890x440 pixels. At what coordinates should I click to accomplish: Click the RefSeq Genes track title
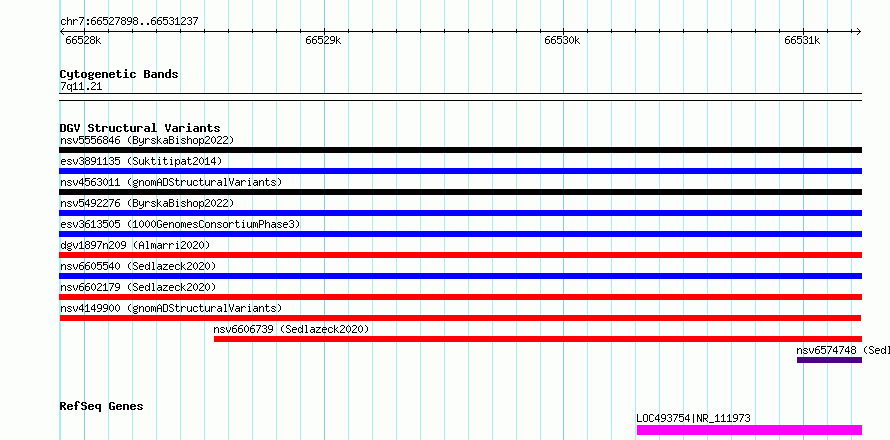point(102,407)
